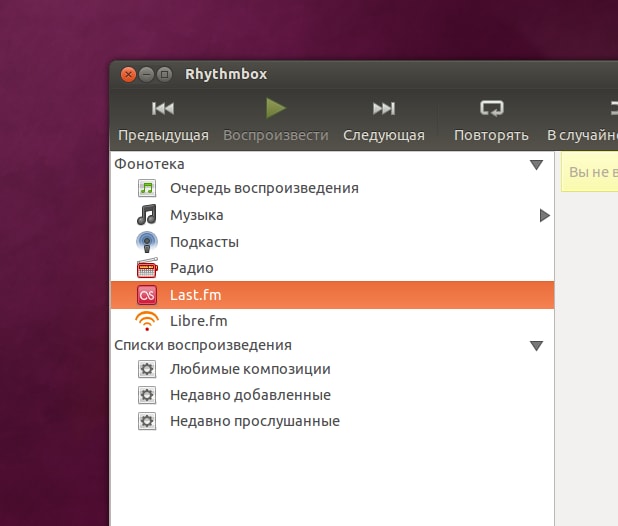Click the Музыка music note icon
This screenshot has width=618, height=526.
tap(147, 215)
